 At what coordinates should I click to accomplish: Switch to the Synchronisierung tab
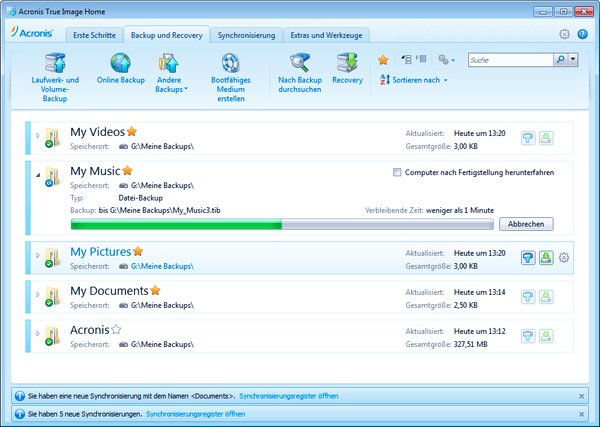(x=245, y=35)
